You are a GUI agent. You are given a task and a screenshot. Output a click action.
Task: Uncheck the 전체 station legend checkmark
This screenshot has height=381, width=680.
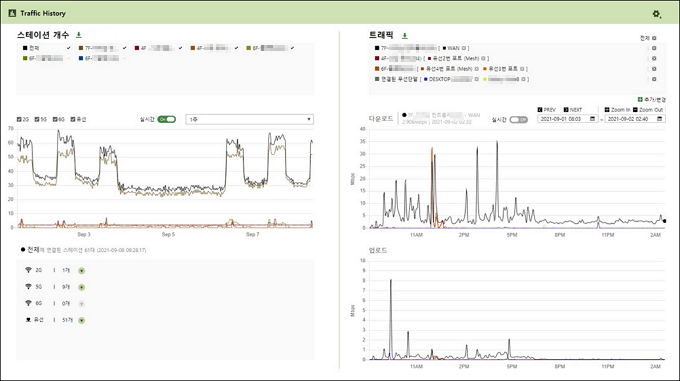[69, 48]
